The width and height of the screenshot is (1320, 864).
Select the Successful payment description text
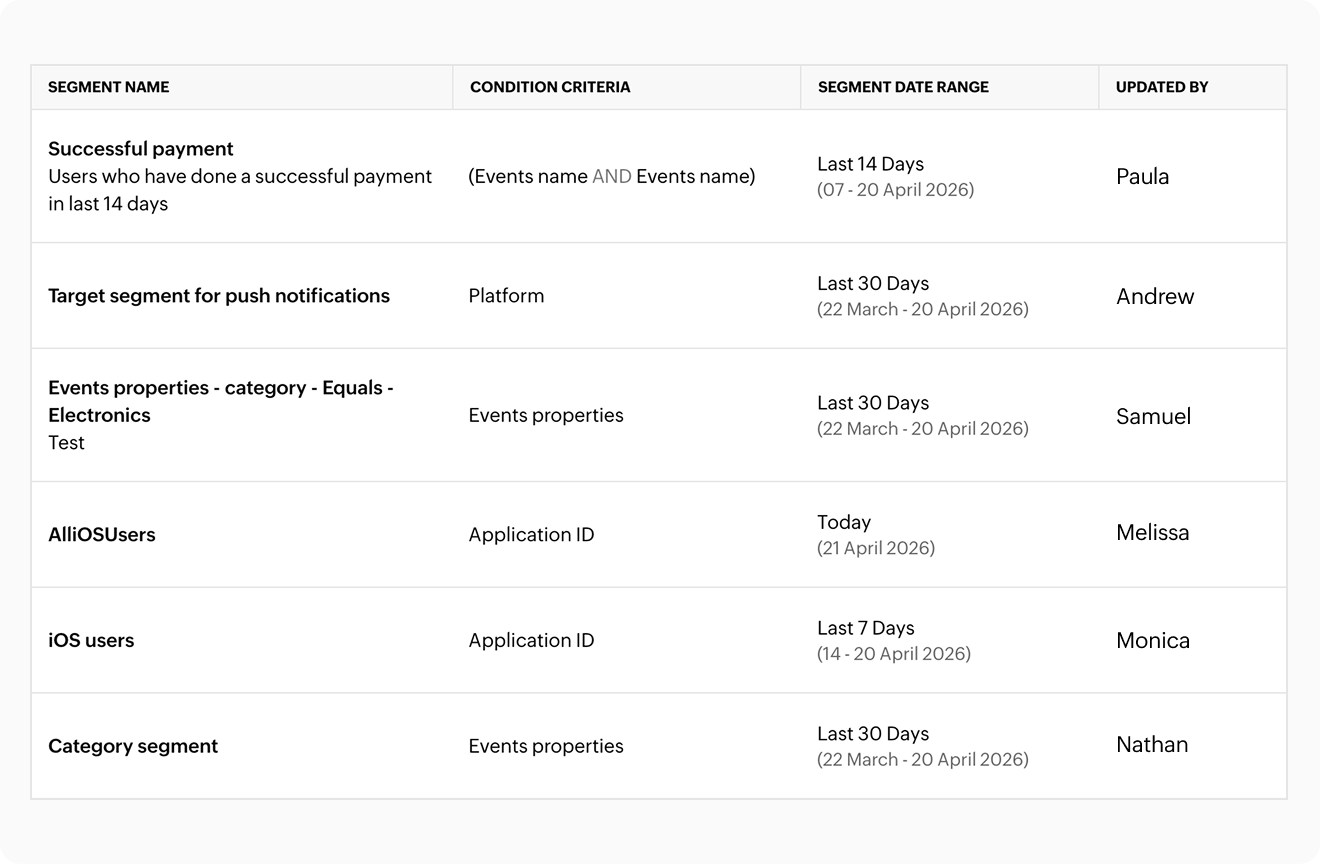pos(240,190)
